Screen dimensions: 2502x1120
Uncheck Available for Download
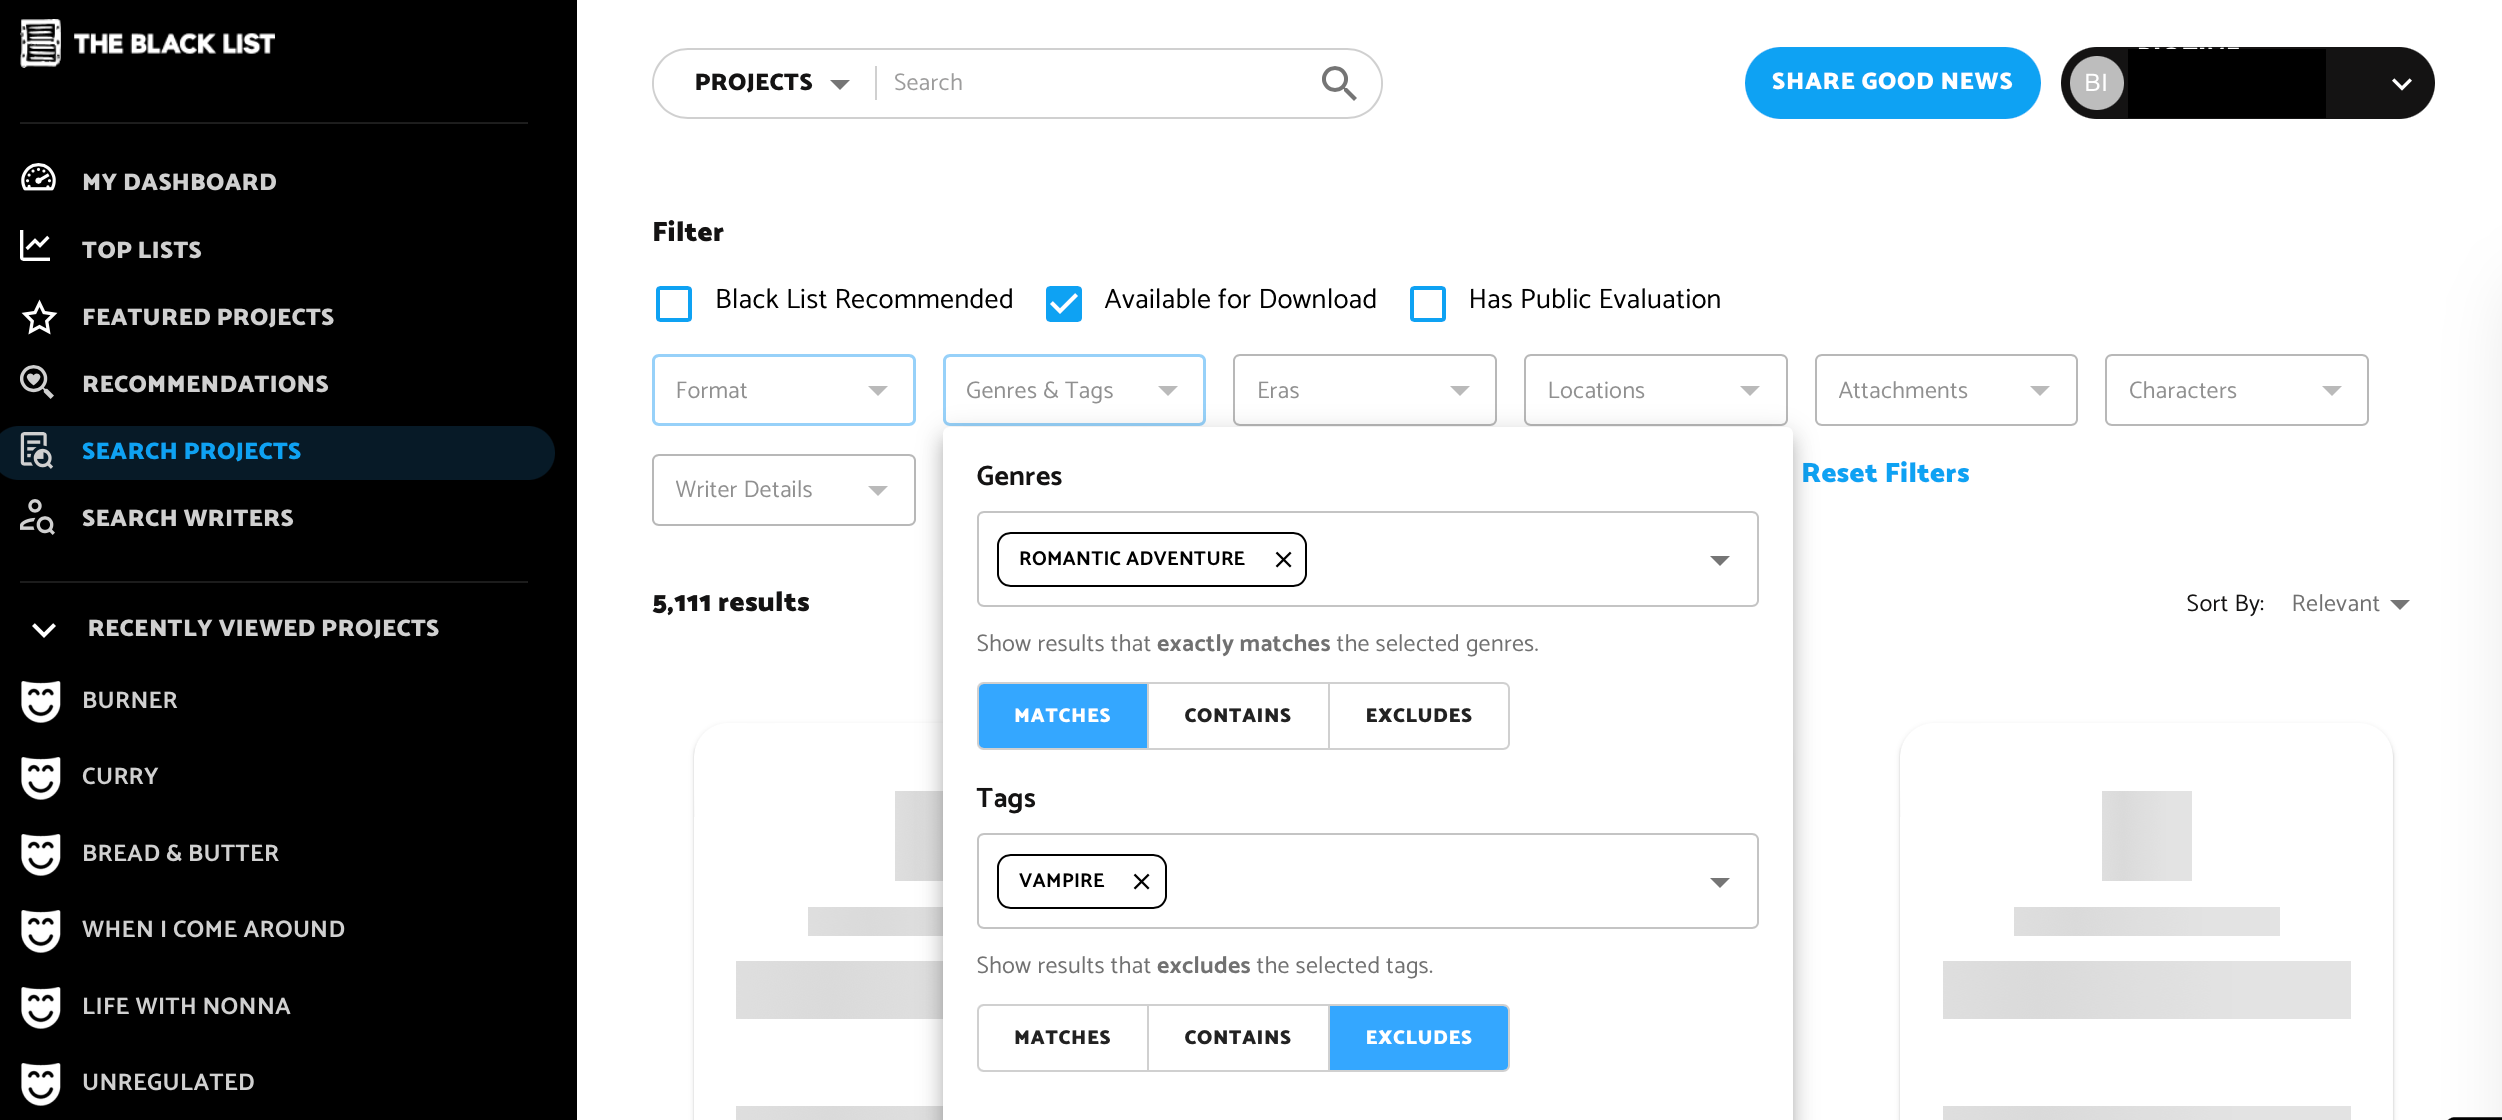pyautogui.click(x=1063, y=302)
